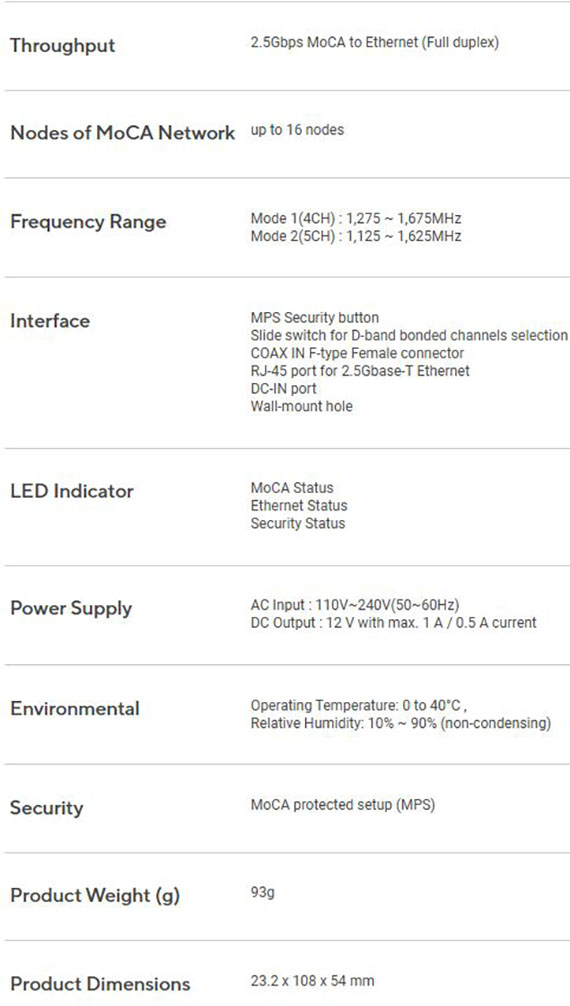
Task: Click the Power Supply heading
Action: [x=71, y=608]
